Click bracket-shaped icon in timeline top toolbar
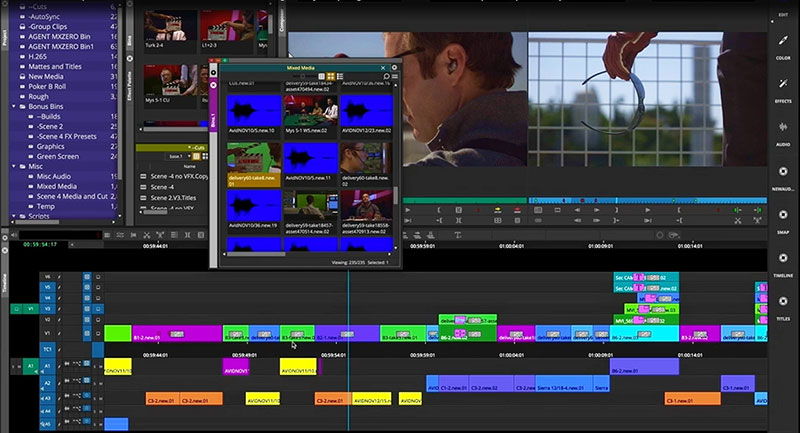The width and height of the screenshot is (800, 433). coord(187,235)
